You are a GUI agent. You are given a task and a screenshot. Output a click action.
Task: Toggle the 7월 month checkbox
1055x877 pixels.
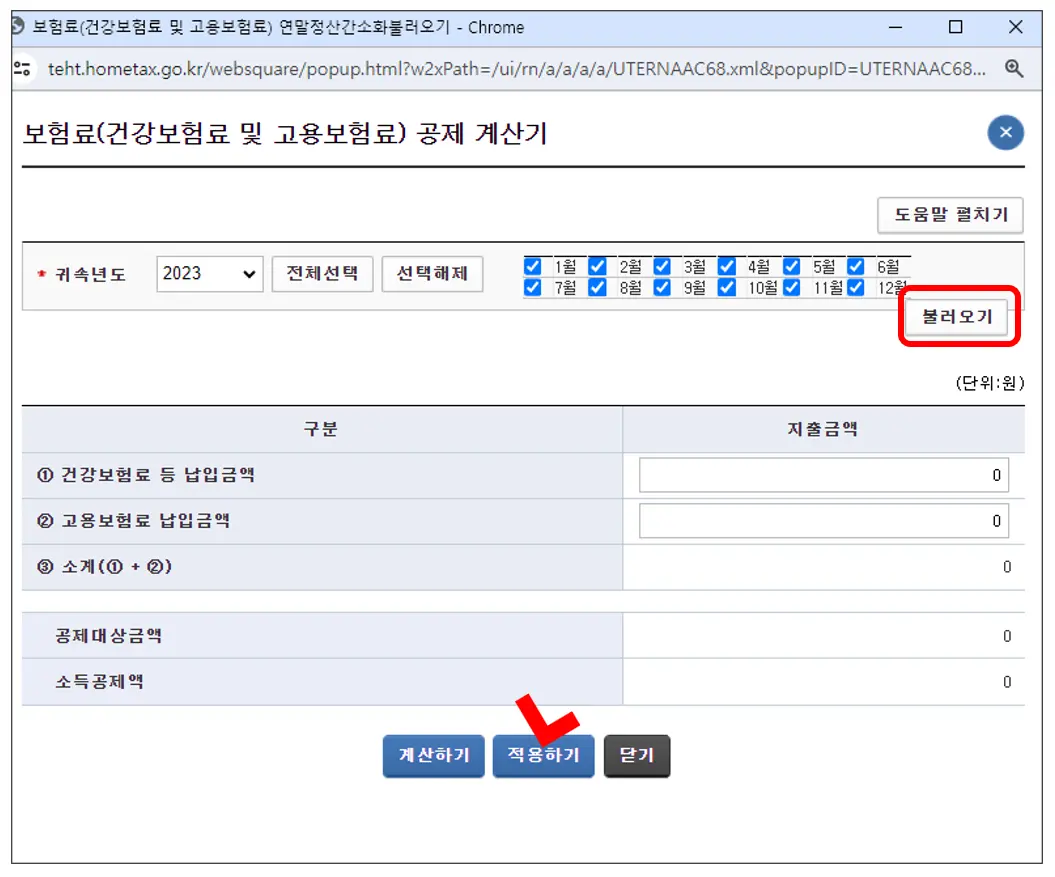coord(531,287)
